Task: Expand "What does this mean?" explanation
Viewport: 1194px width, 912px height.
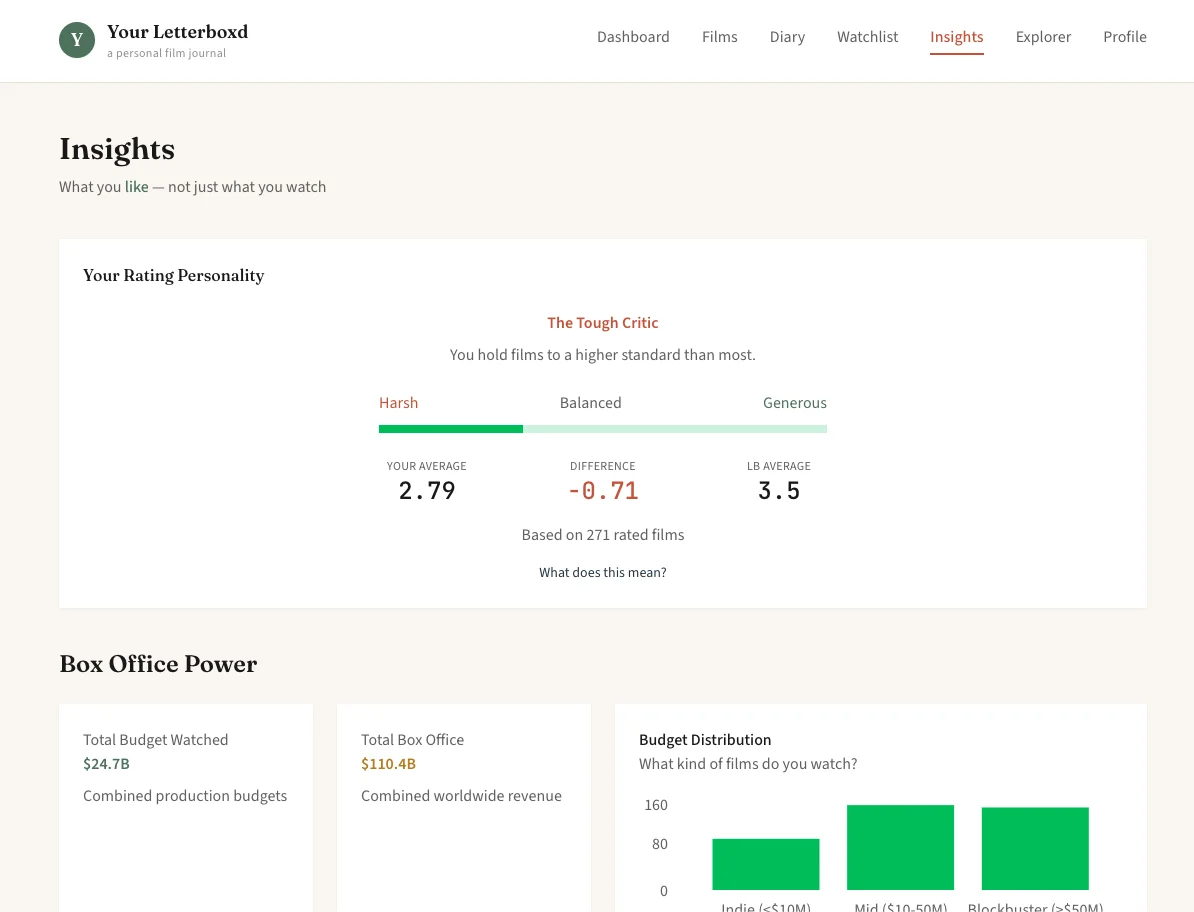Action: coord(602,573)
